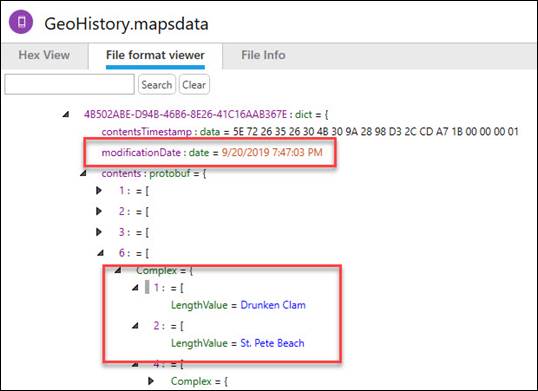This screenshot has width=538, height=391.
Task: Select the File format viewer tab
Action: pos(155,55)
